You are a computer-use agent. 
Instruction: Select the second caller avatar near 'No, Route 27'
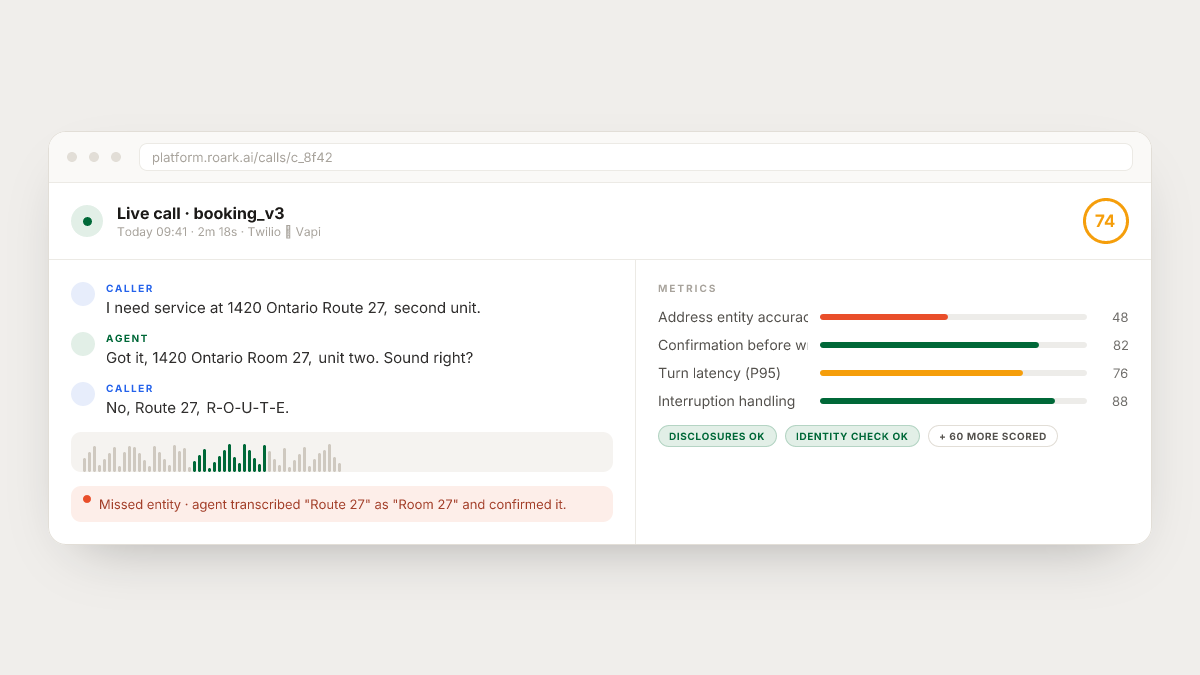click(83, 394)
